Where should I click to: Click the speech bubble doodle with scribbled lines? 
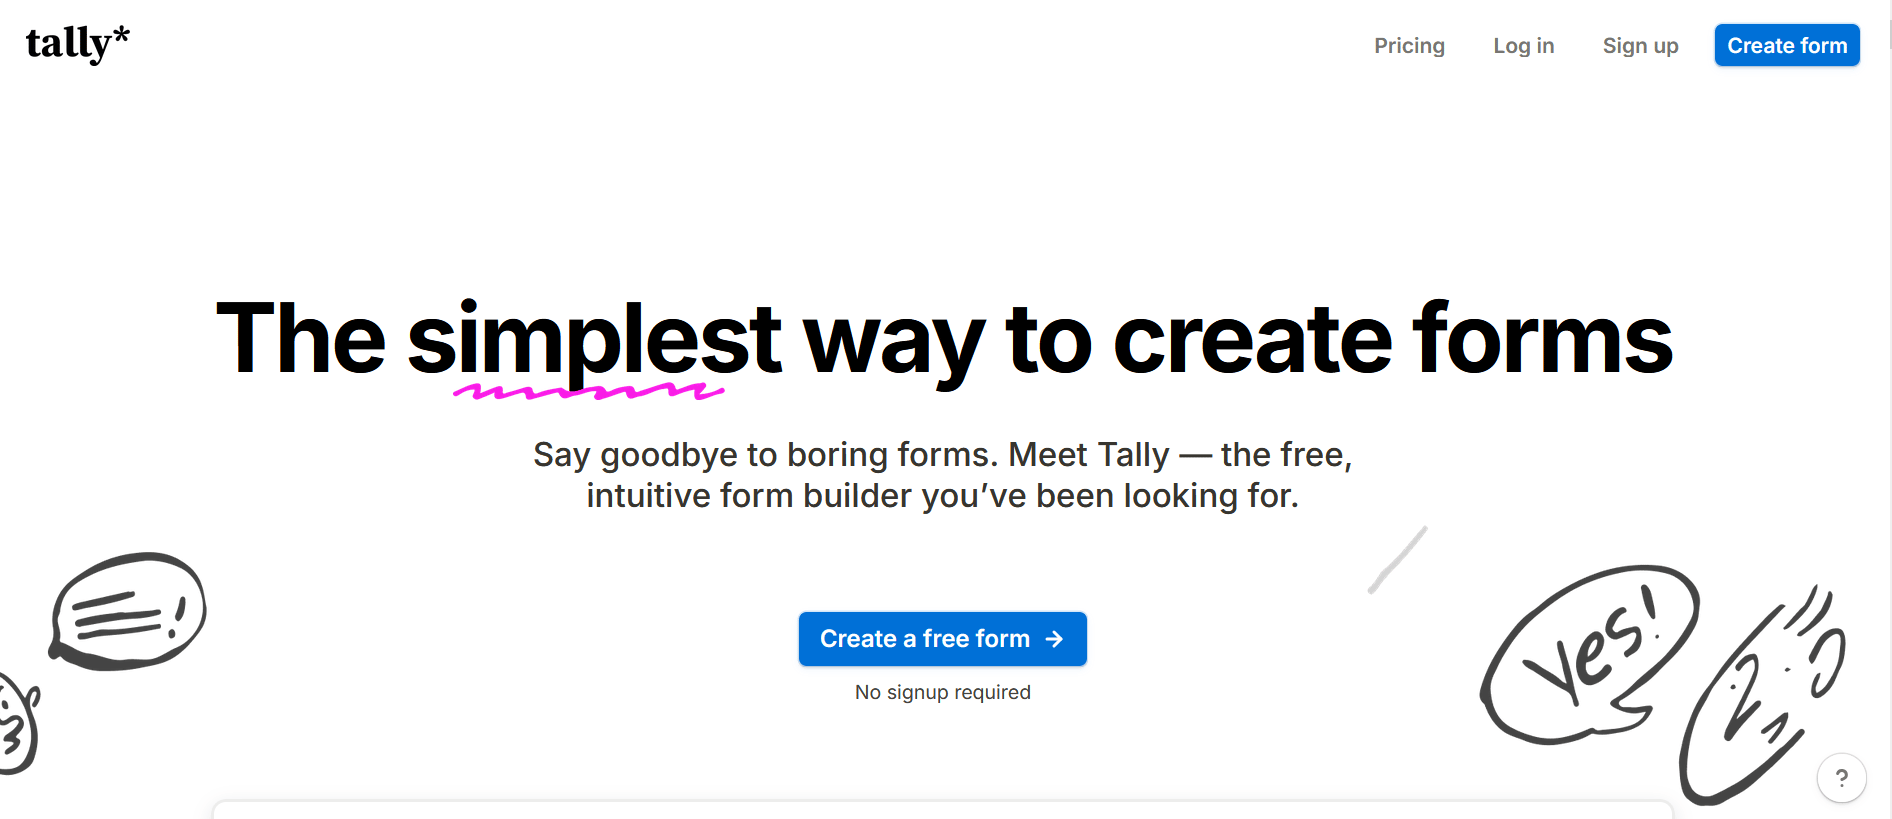pyautogui.click(x=128, y=611)
